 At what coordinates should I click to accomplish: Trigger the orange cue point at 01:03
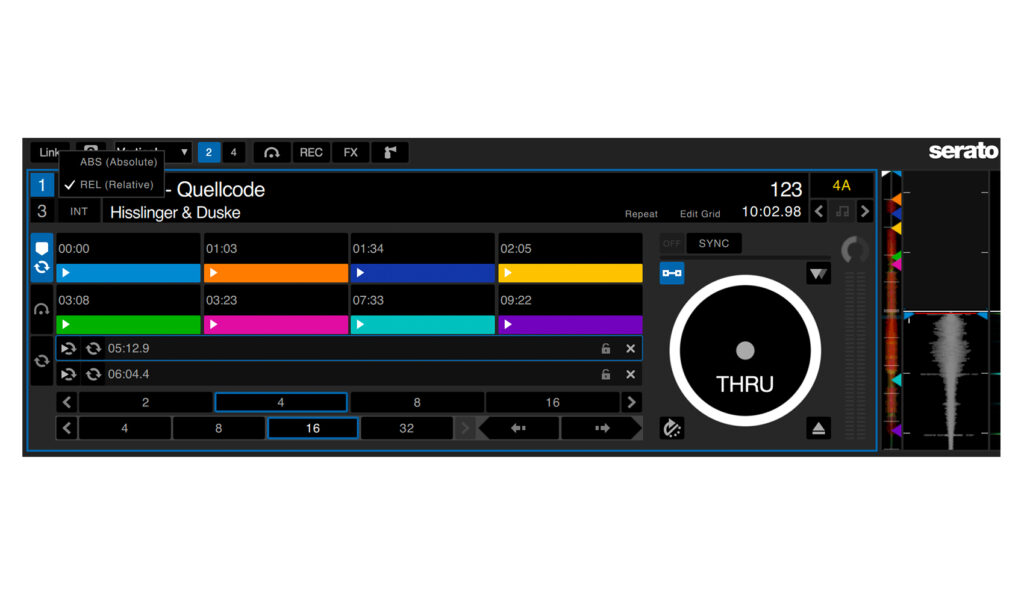(x=276, y=273)
